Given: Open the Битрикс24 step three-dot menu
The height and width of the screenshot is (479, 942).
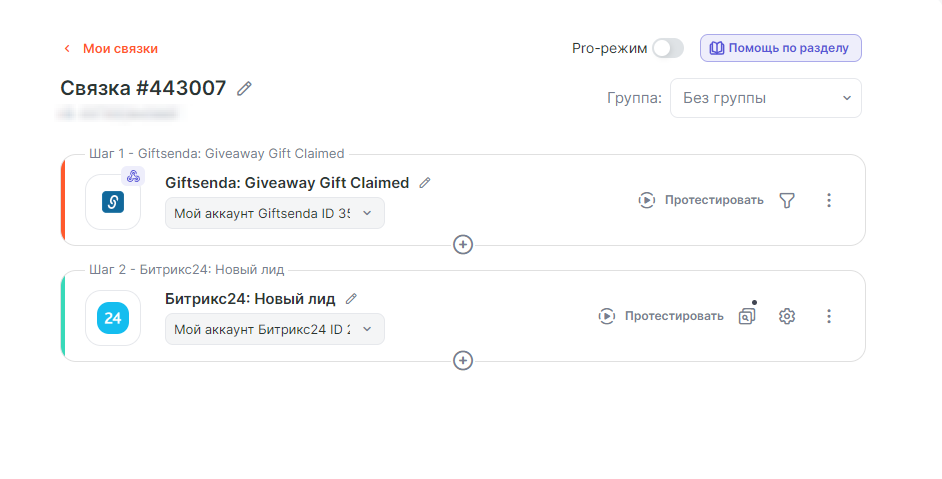Looking at the screenshot, I should click(x=828, y=316).
